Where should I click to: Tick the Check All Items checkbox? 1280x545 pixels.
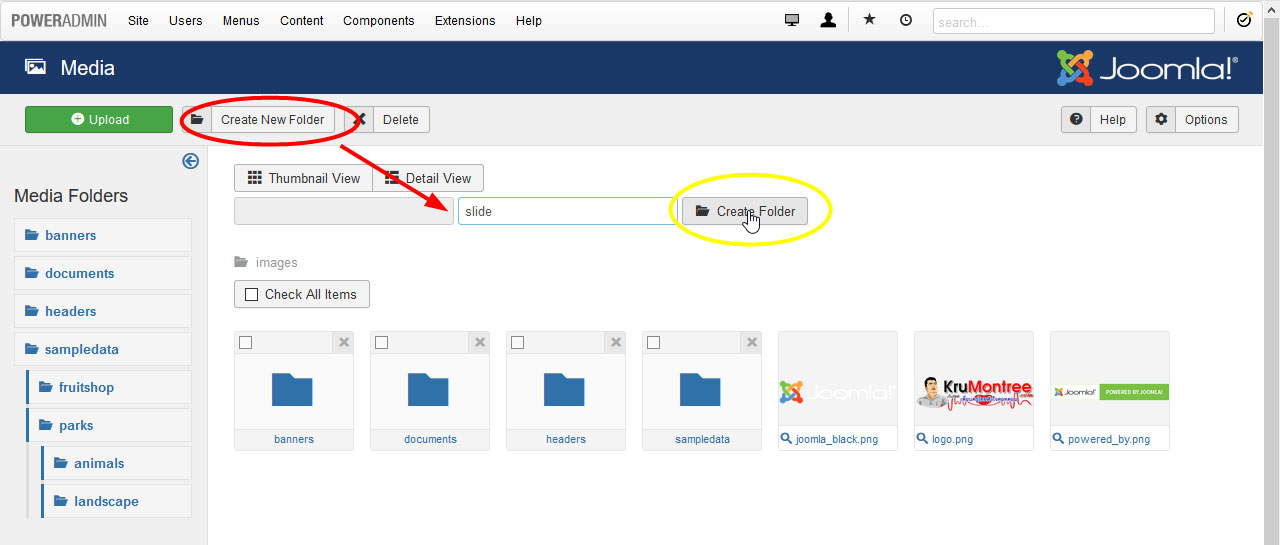[251, 294]
